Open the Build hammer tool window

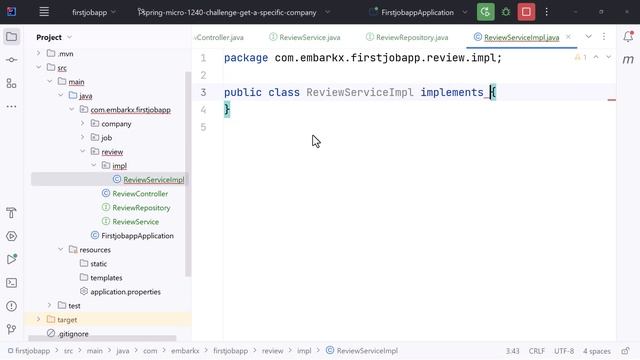(x=11, y=213)
